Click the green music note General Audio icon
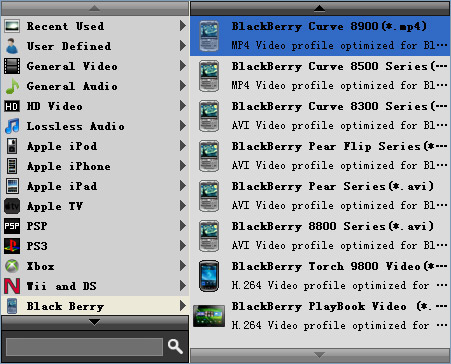Viewport: 451px width, 364px height. point(12,86)
